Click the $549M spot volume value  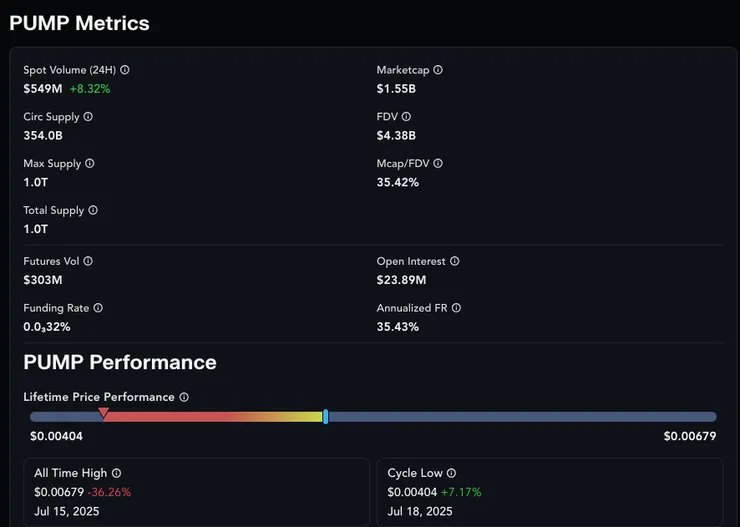43,88
